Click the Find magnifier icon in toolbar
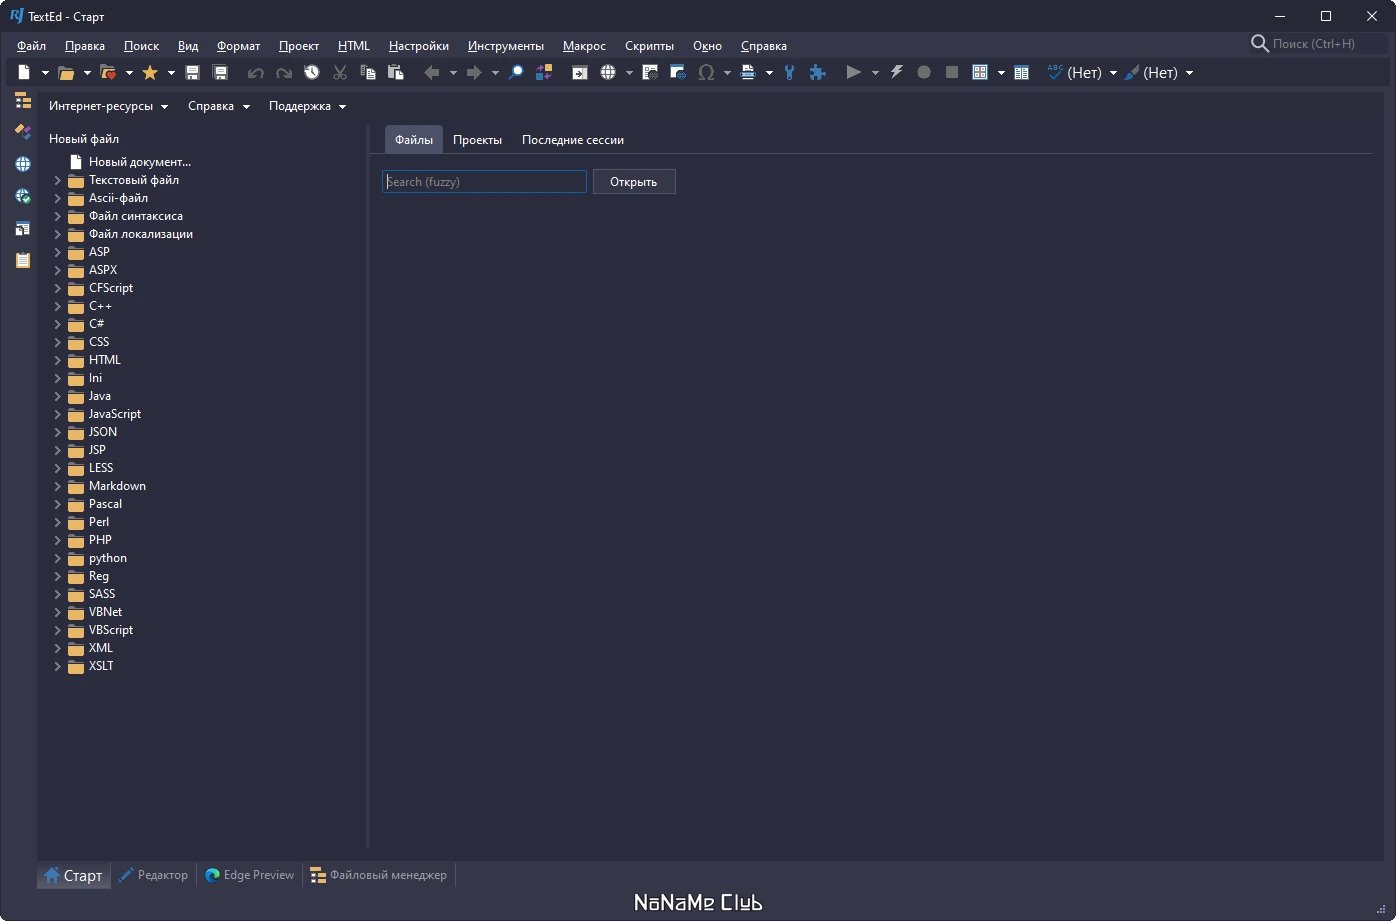The height and width of the screenshot is (921, 1396). (516, 73)
